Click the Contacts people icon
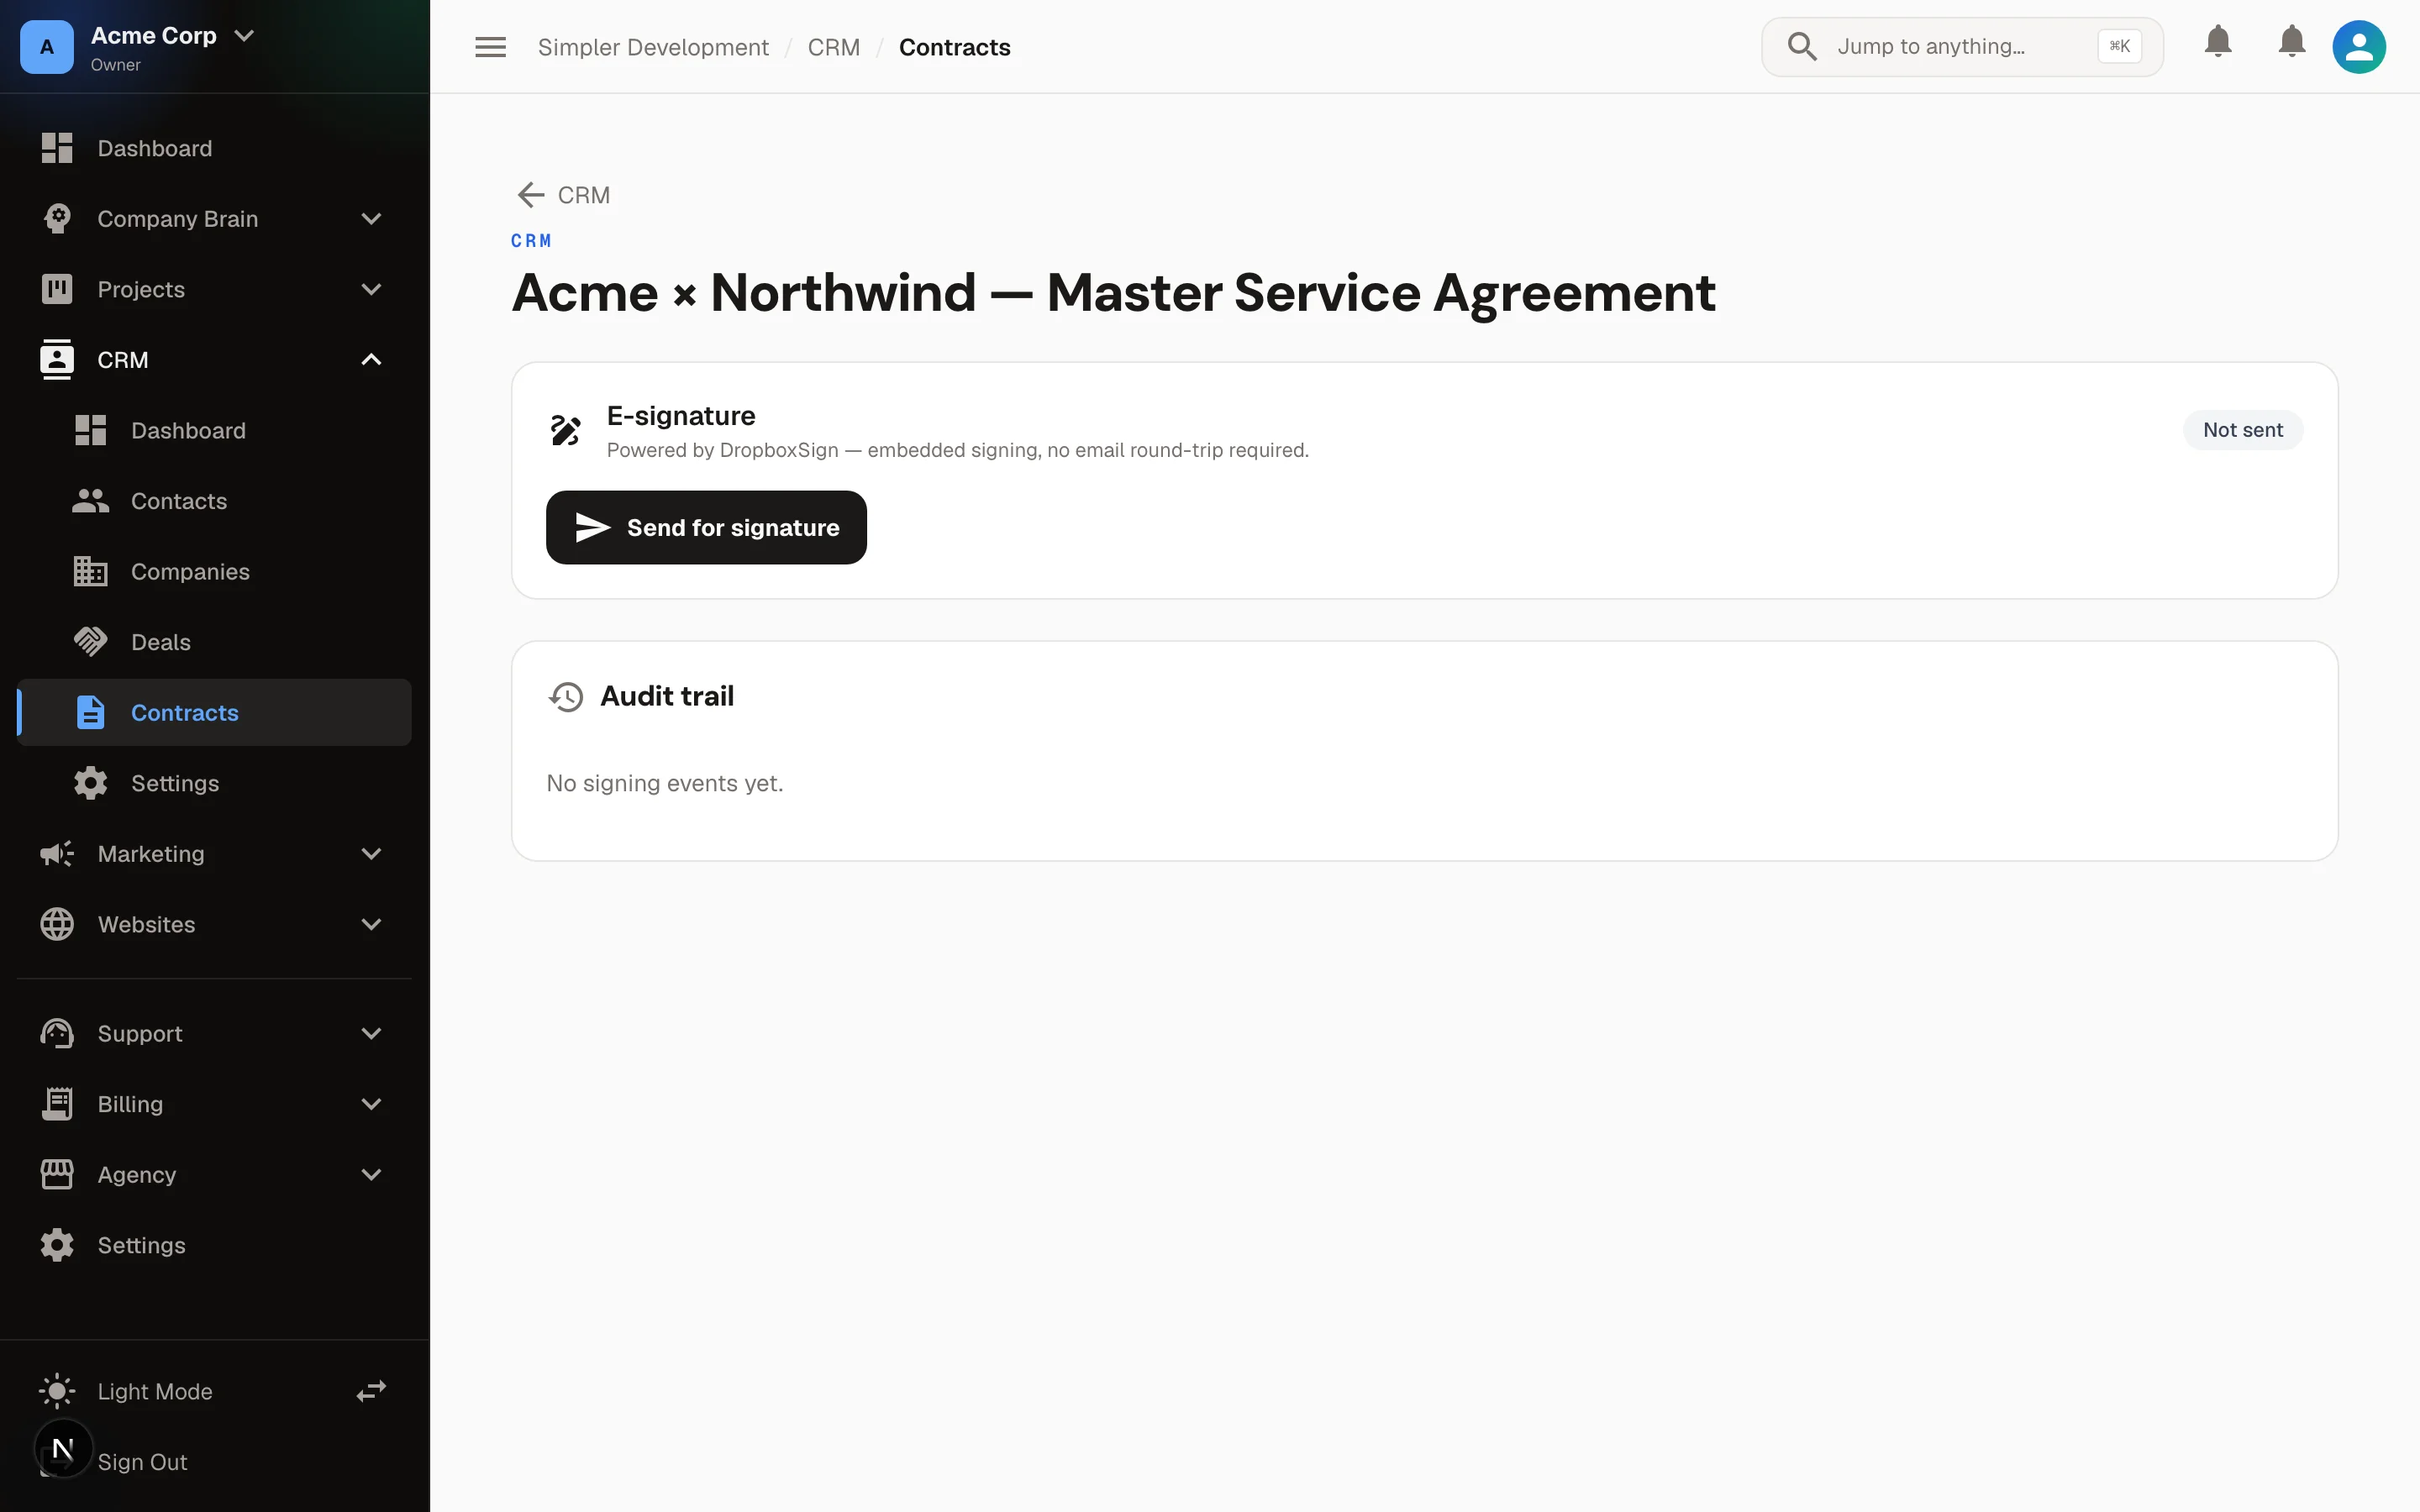This screenshot has width=2420, height=1512. [90, 501]
